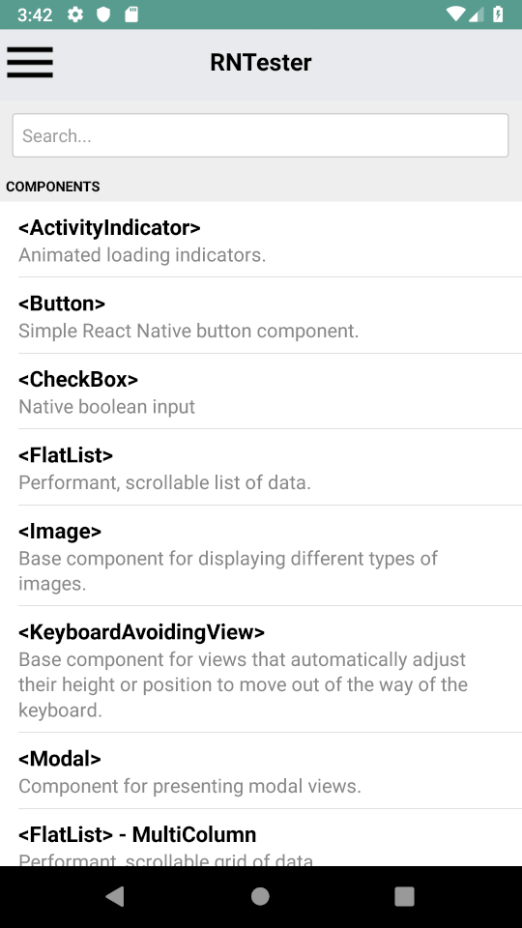Viewport: 522px width, 928px height.
Task: Tap the COMPONENTS section header
Action: coord(53,186)
